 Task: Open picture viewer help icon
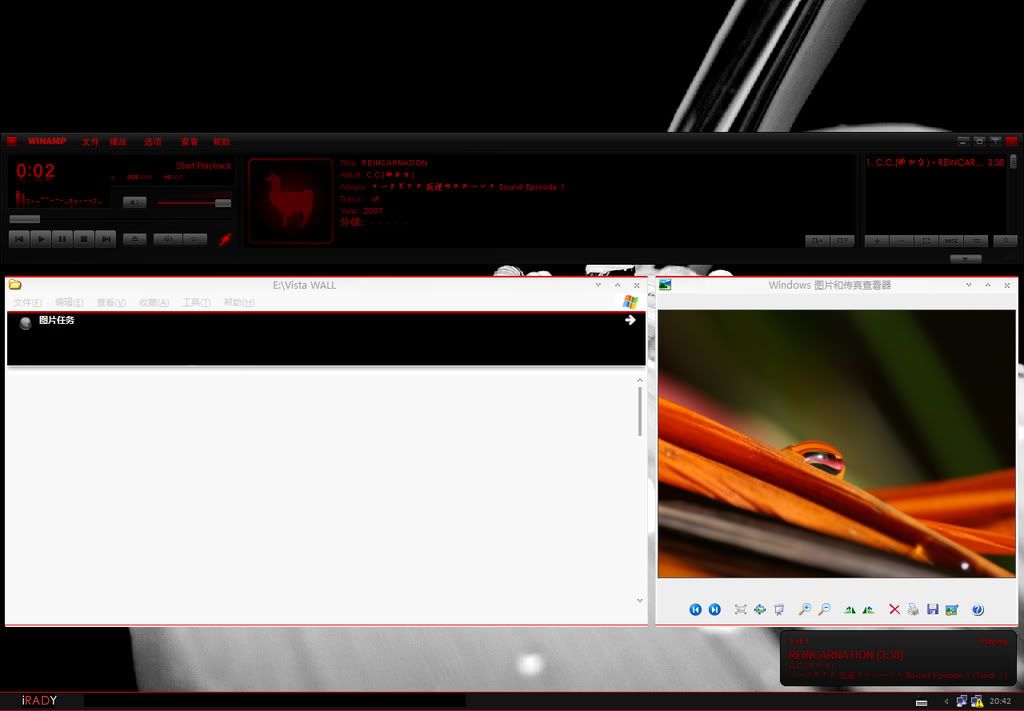978,610
